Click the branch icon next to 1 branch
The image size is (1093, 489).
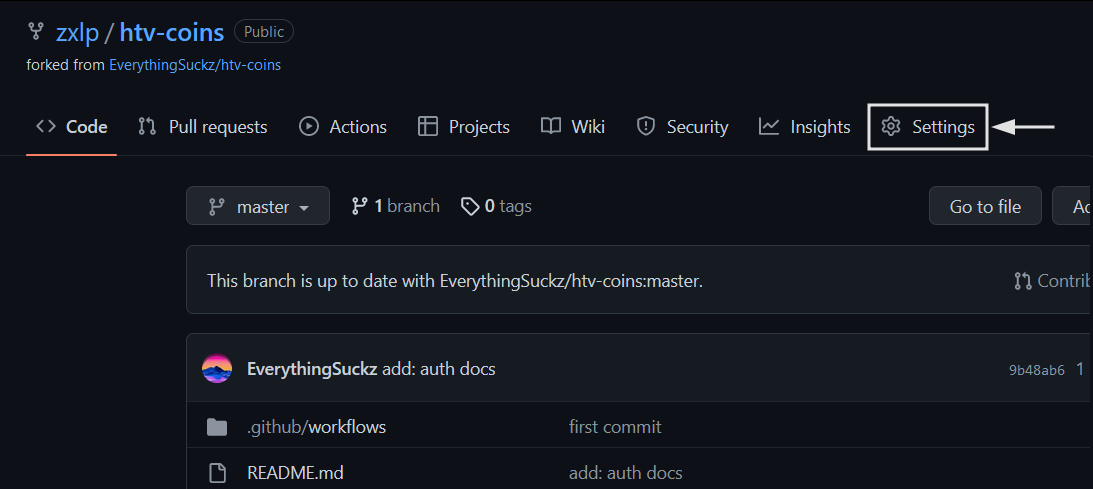360,206
